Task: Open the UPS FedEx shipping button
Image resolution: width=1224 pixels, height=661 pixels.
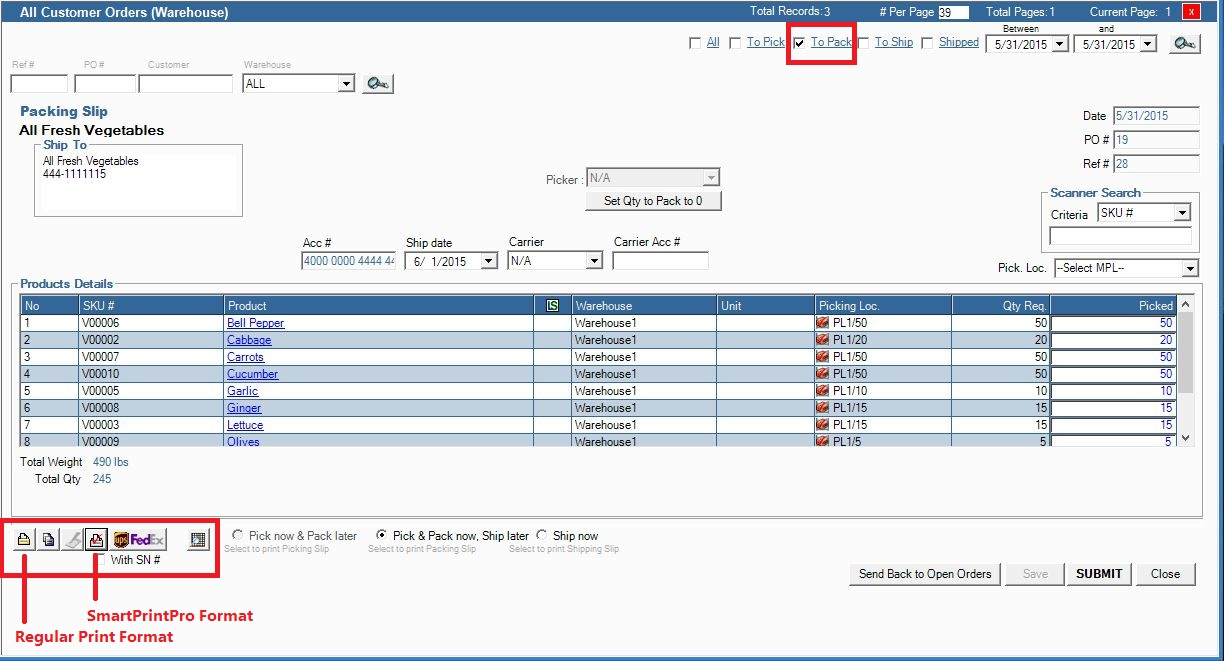Action: [139, 540]
